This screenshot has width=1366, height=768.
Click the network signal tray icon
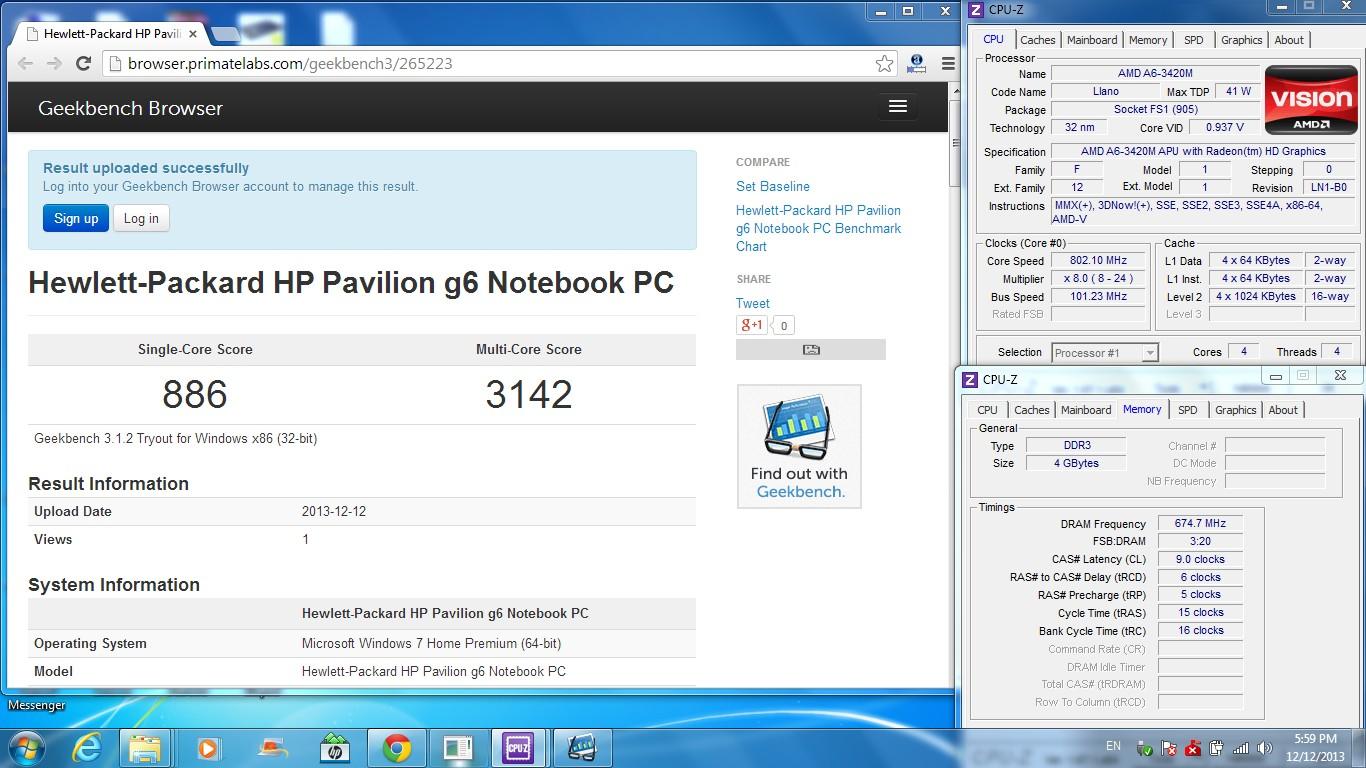pos(1241,748)
